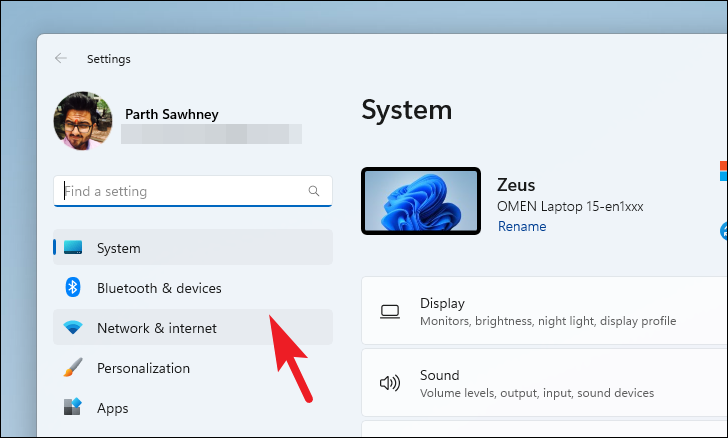The image size is (728, 438).
Task: Open the Display settings card
Action: coord(544,311)
